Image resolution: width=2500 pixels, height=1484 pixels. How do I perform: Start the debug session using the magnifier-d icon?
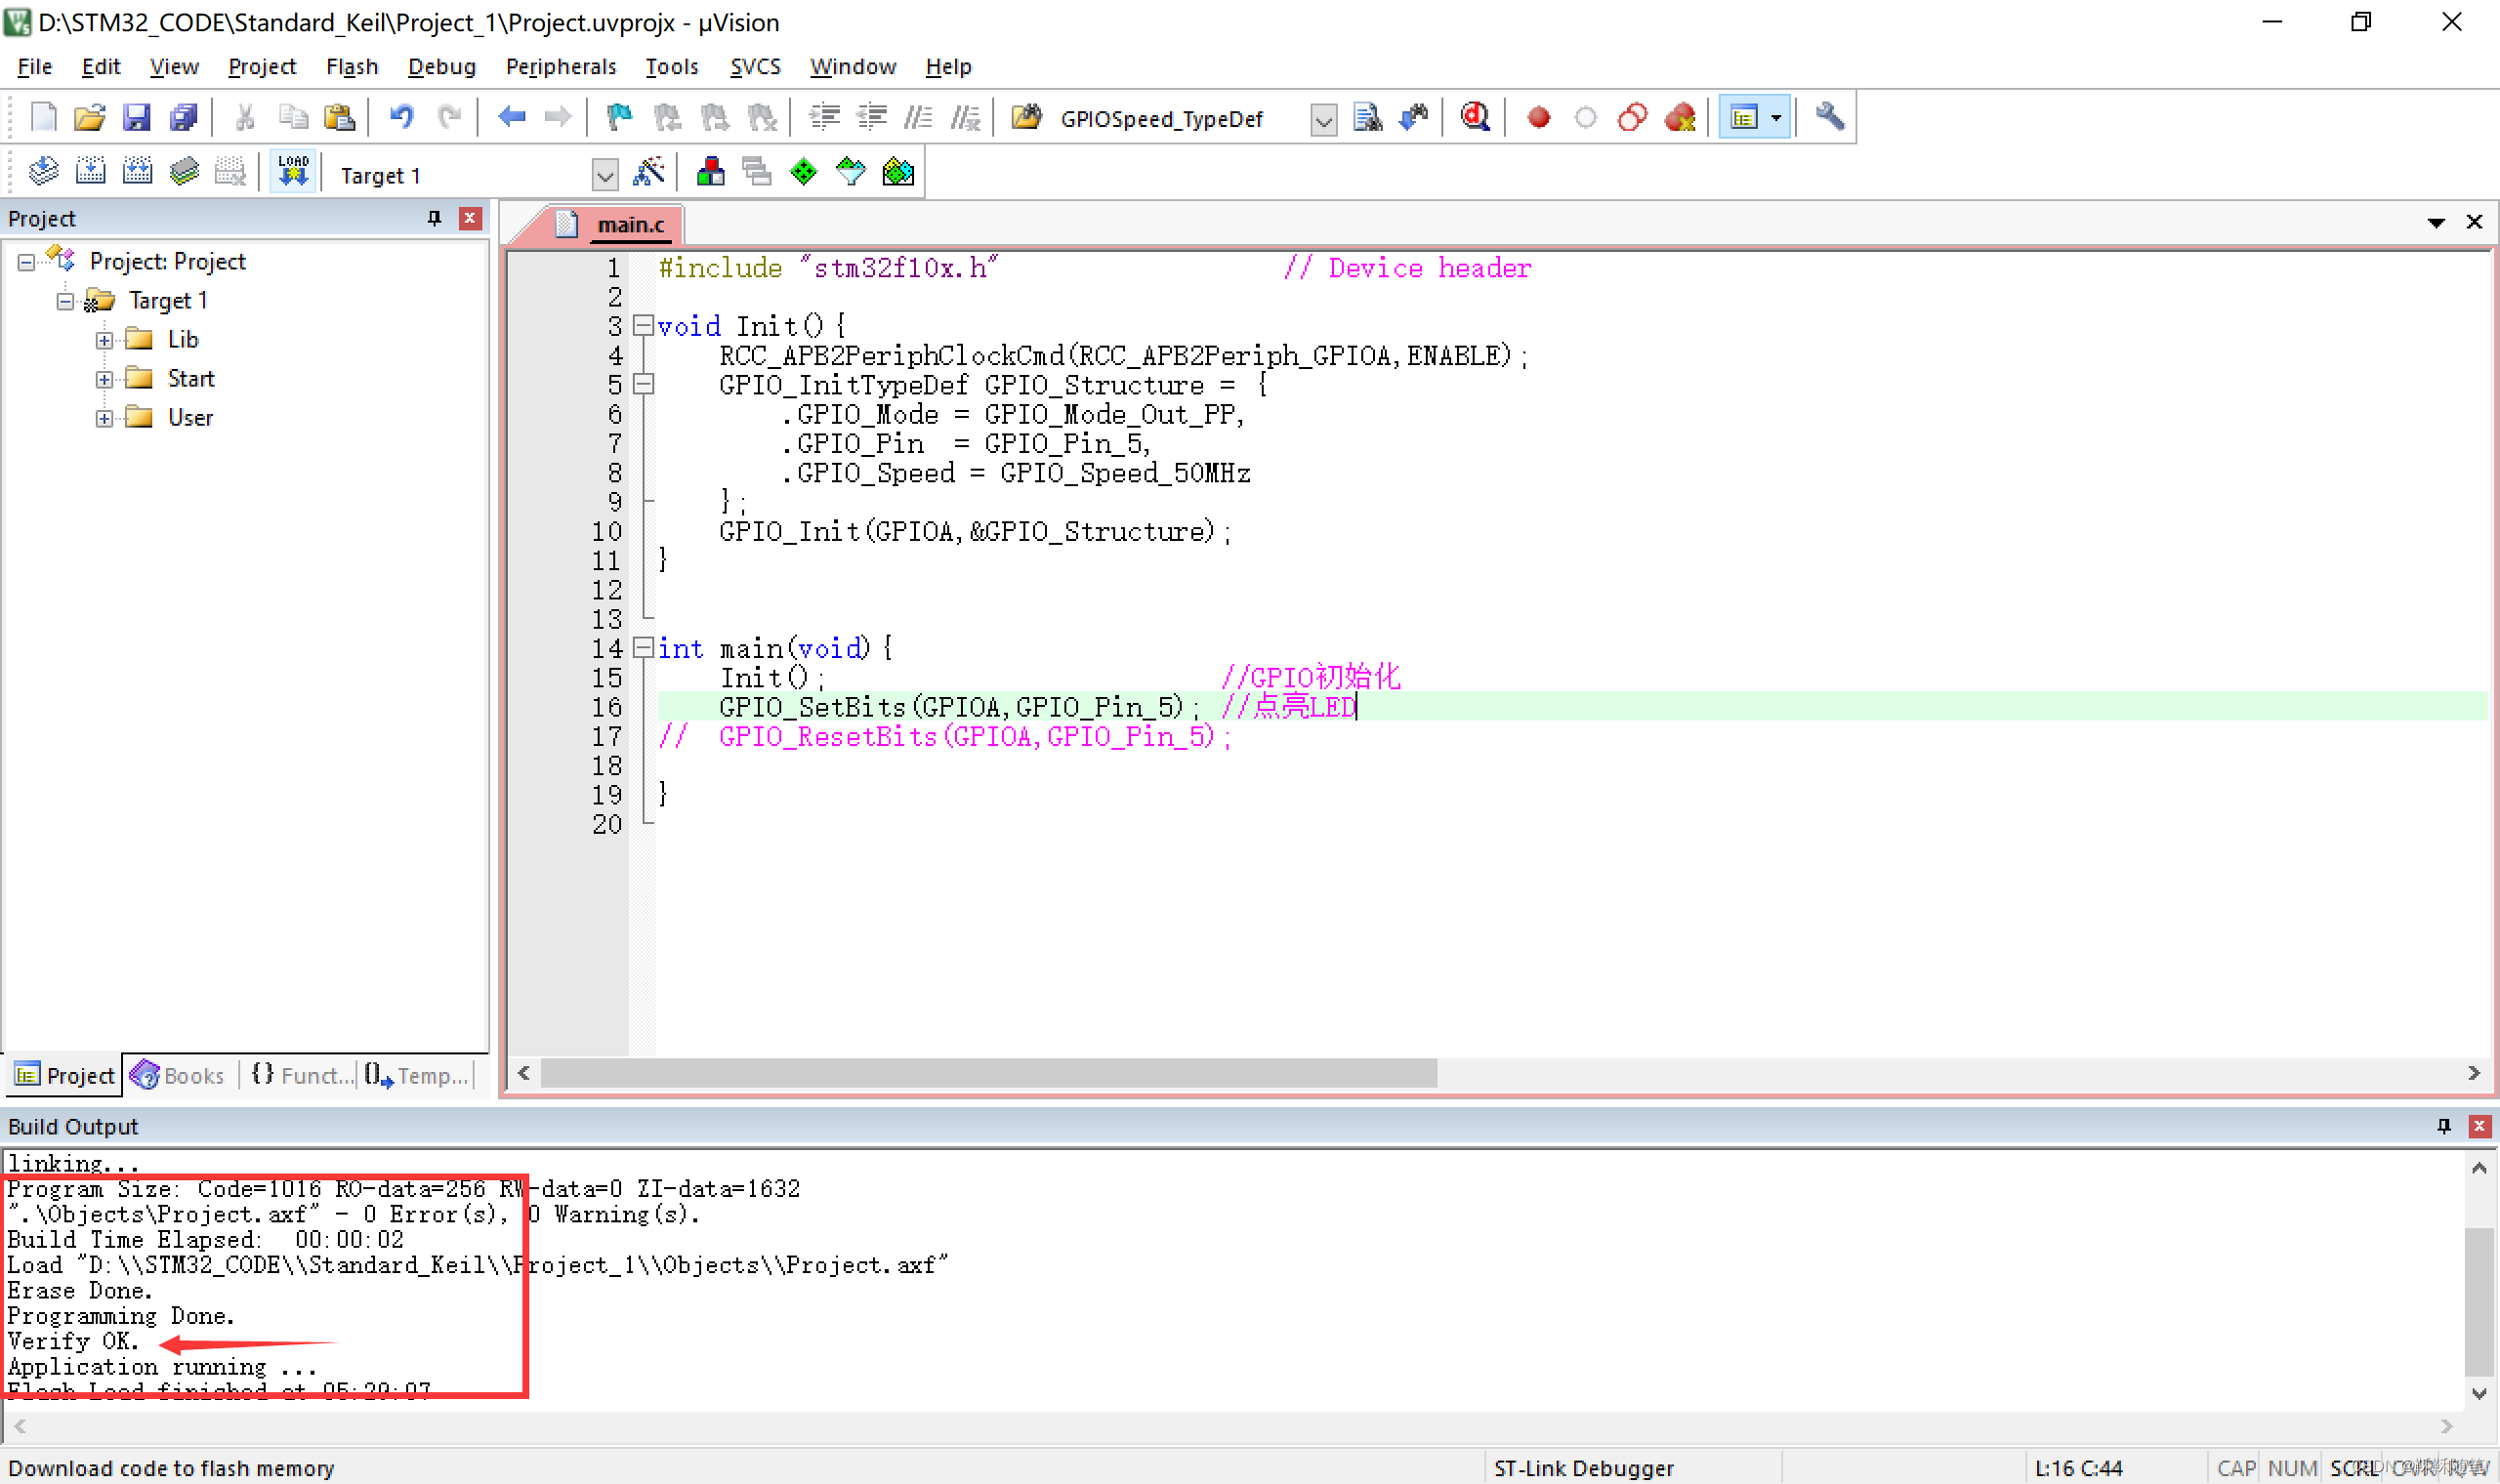[x=1475, y=118]
